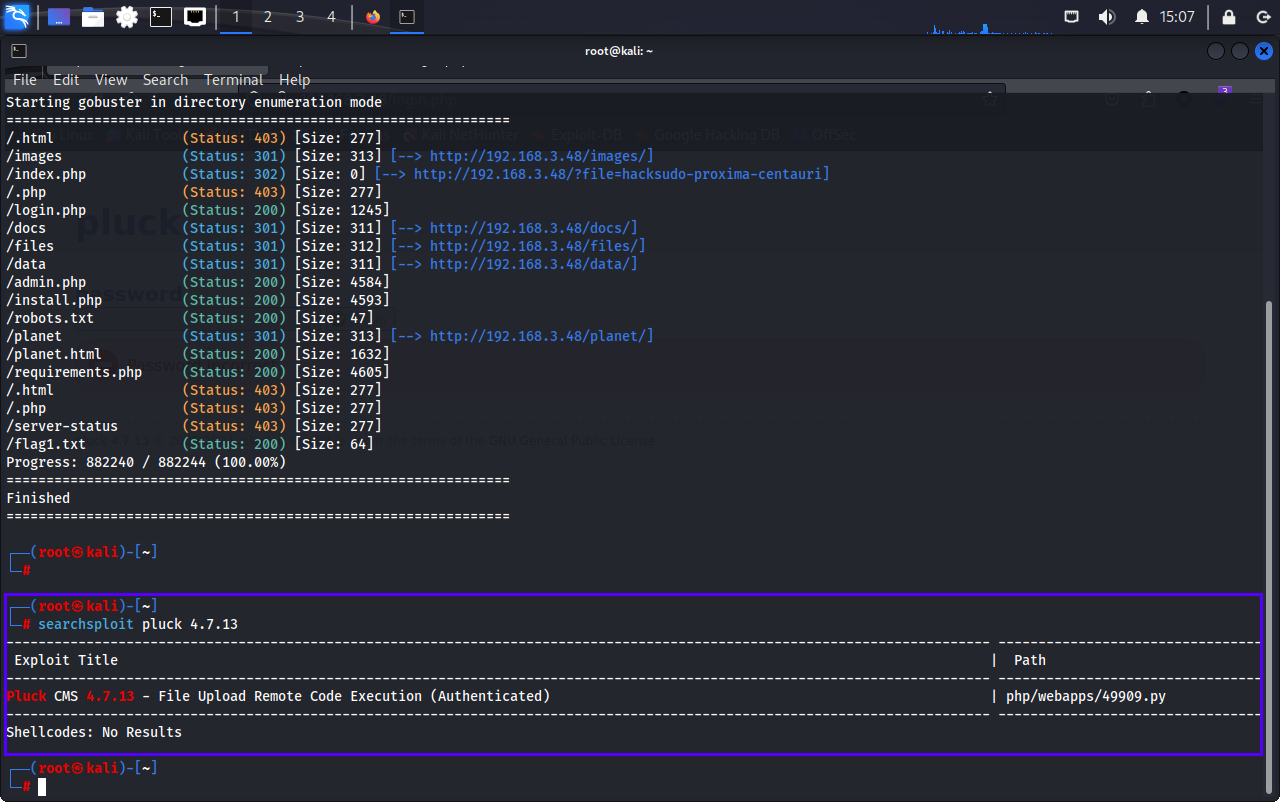This screenshot has height=802, width=1280.
Task: Open the File menu
Action: pos(25,80)
